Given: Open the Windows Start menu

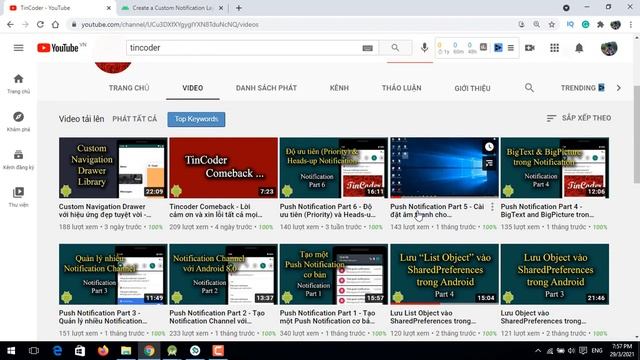Looking at the screenshot, I should pos(11,351).
